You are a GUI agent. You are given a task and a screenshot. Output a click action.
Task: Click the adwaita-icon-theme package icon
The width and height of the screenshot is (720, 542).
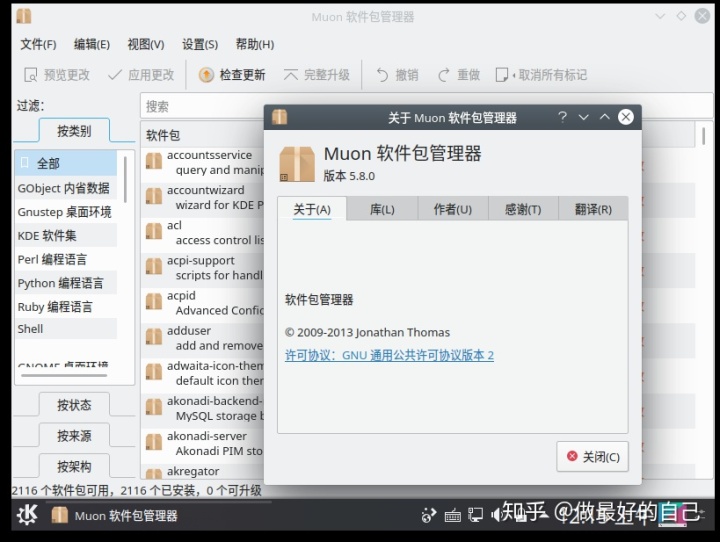click(x=154, y=372)
